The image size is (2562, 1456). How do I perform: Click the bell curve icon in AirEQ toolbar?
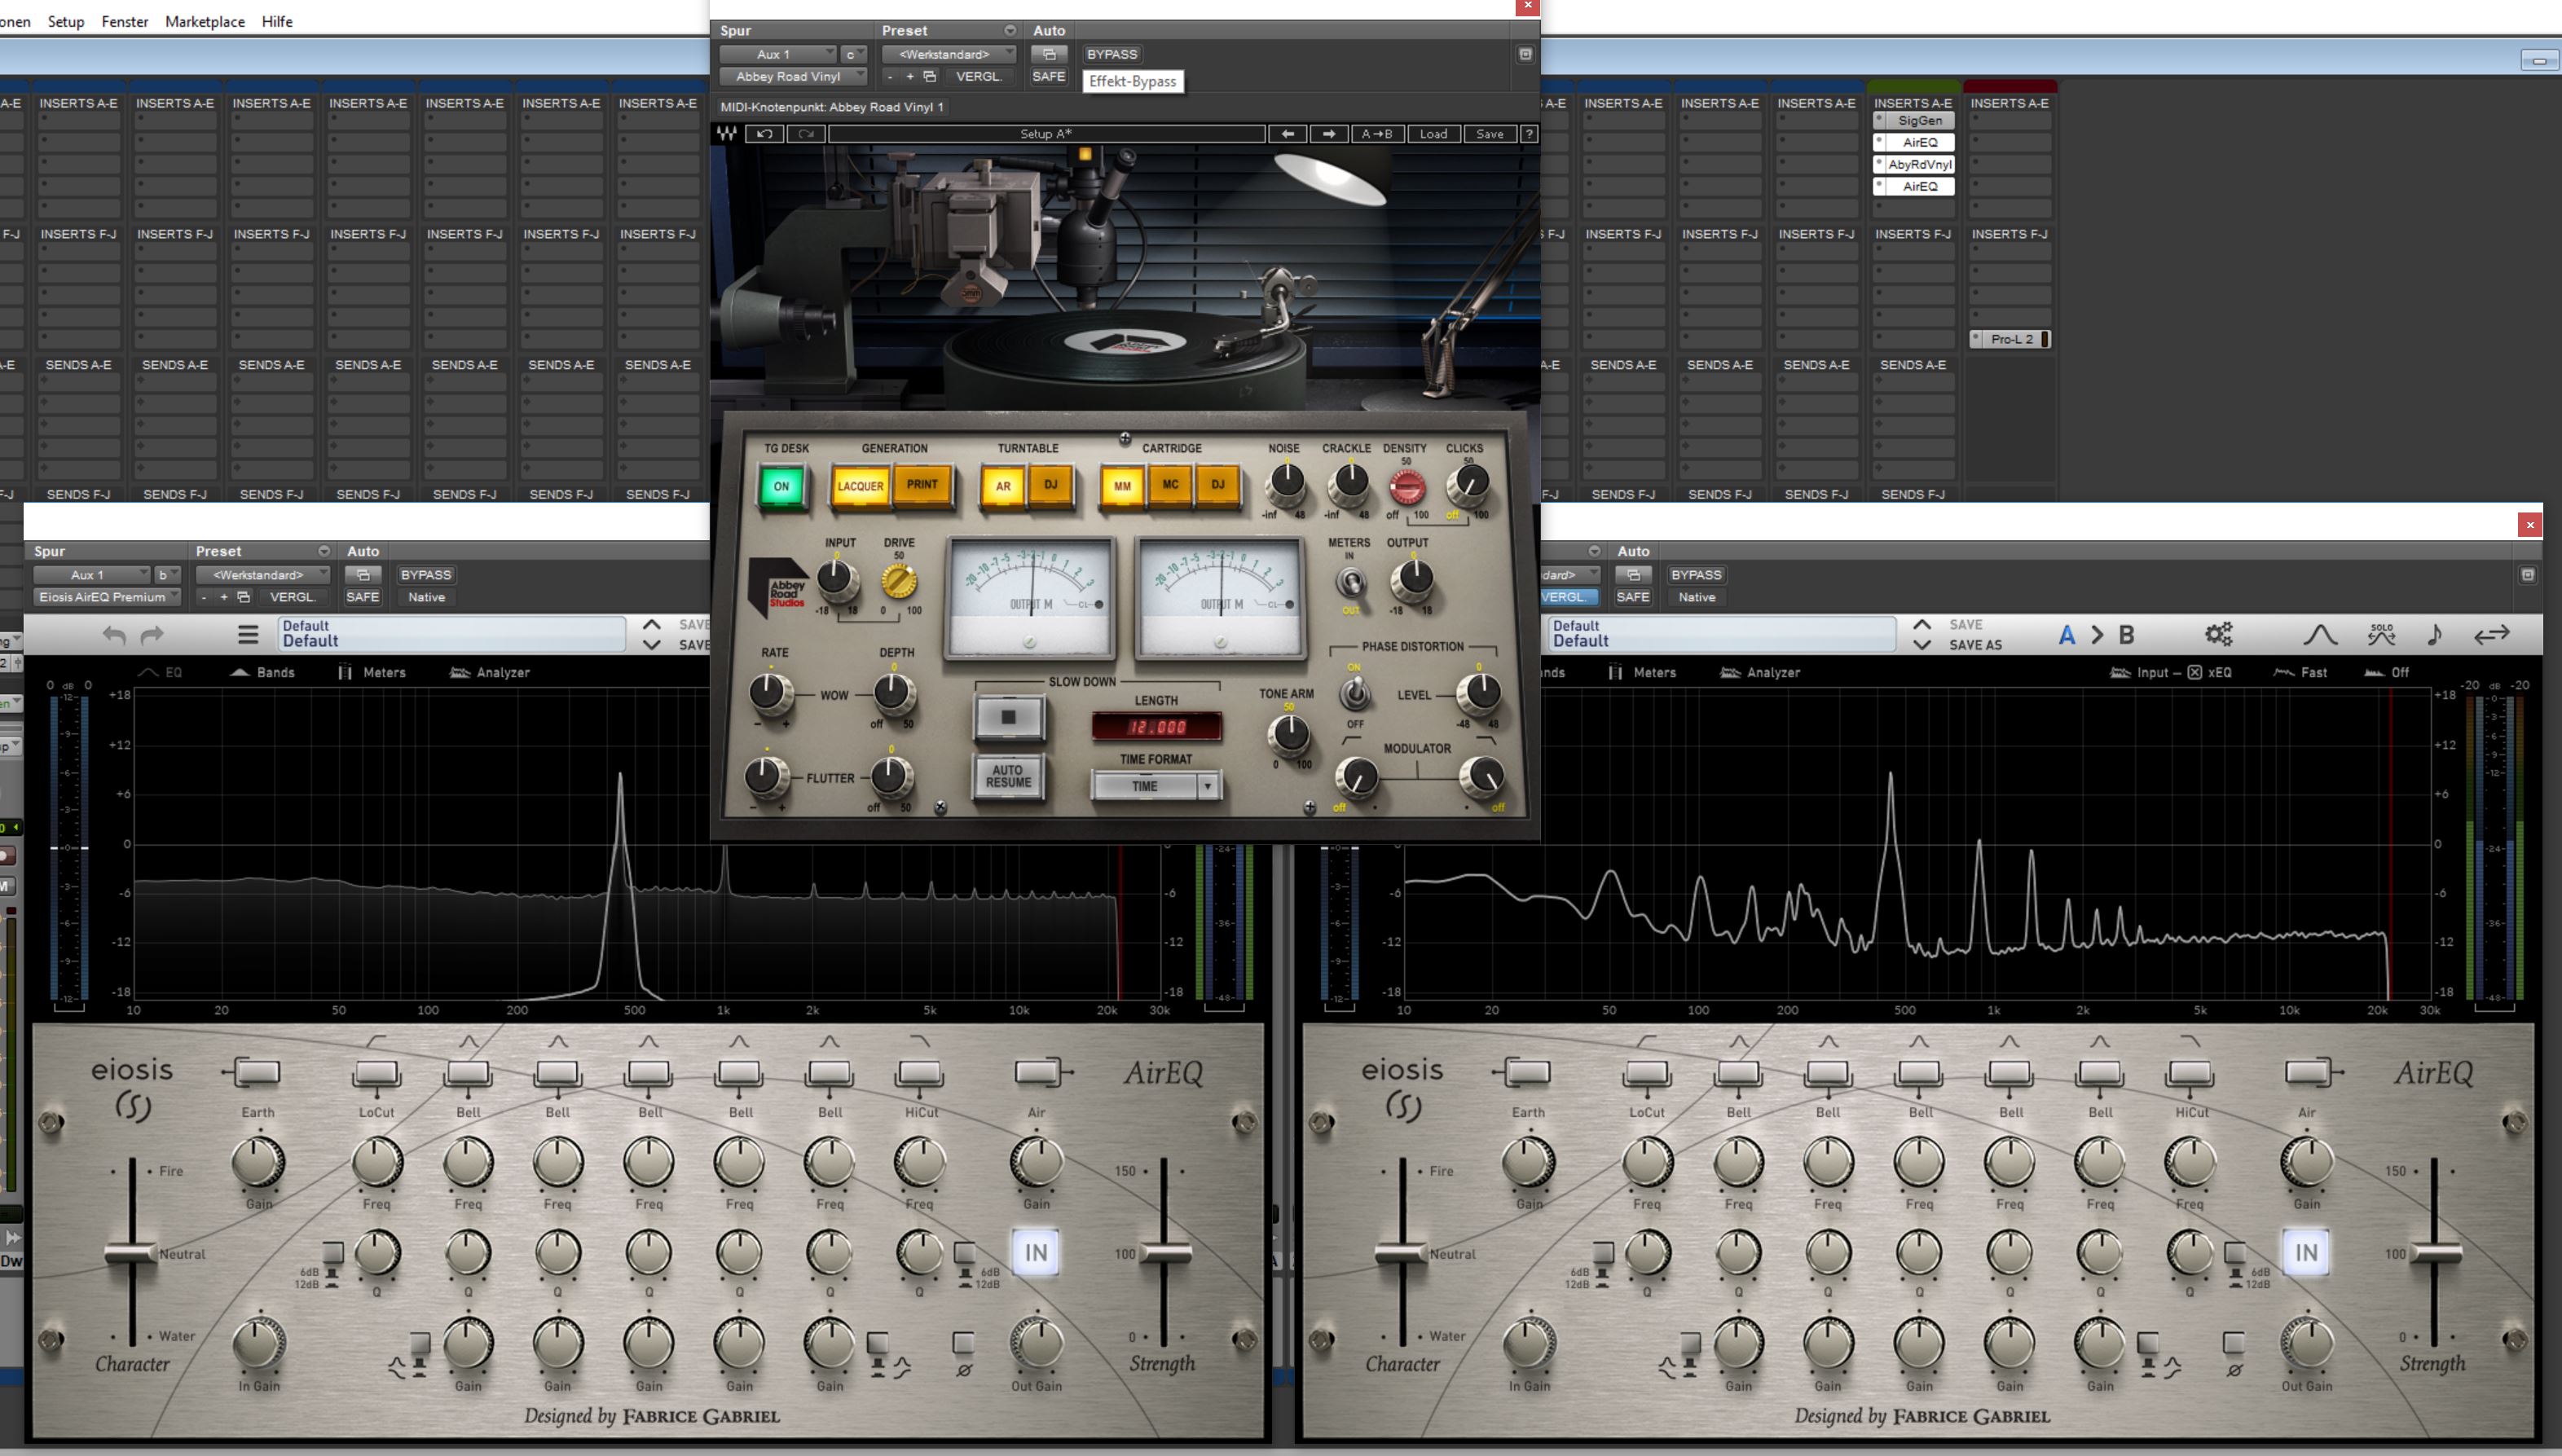(2320, 634)
